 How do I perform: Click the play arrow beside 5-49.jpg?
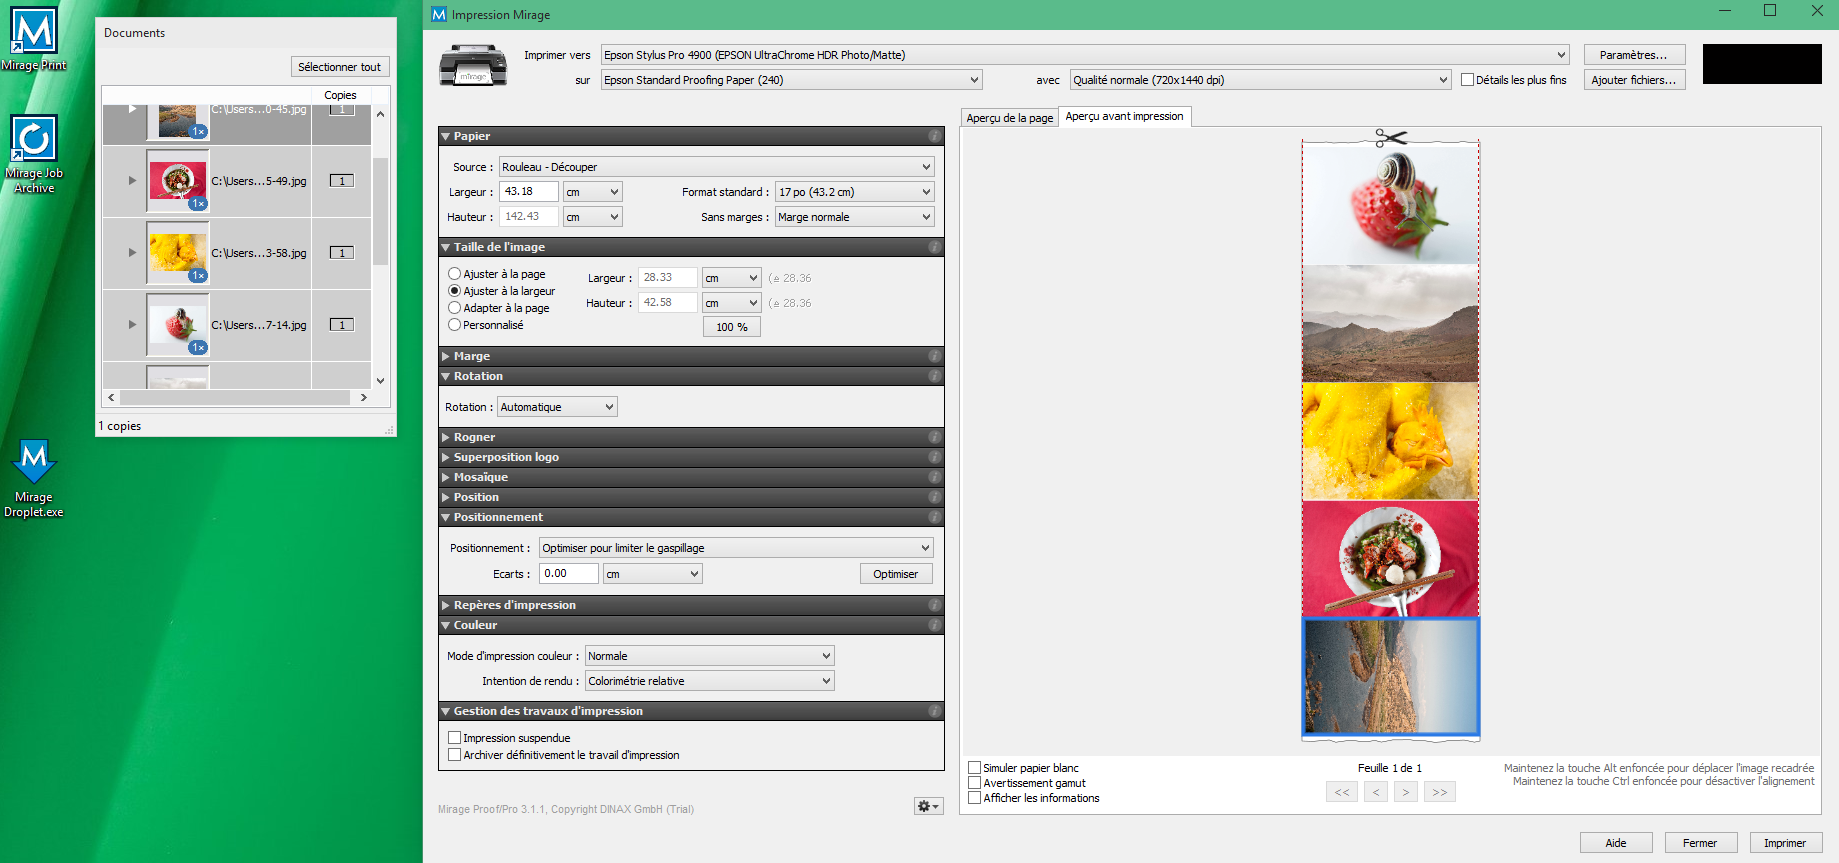click(132, 181)
